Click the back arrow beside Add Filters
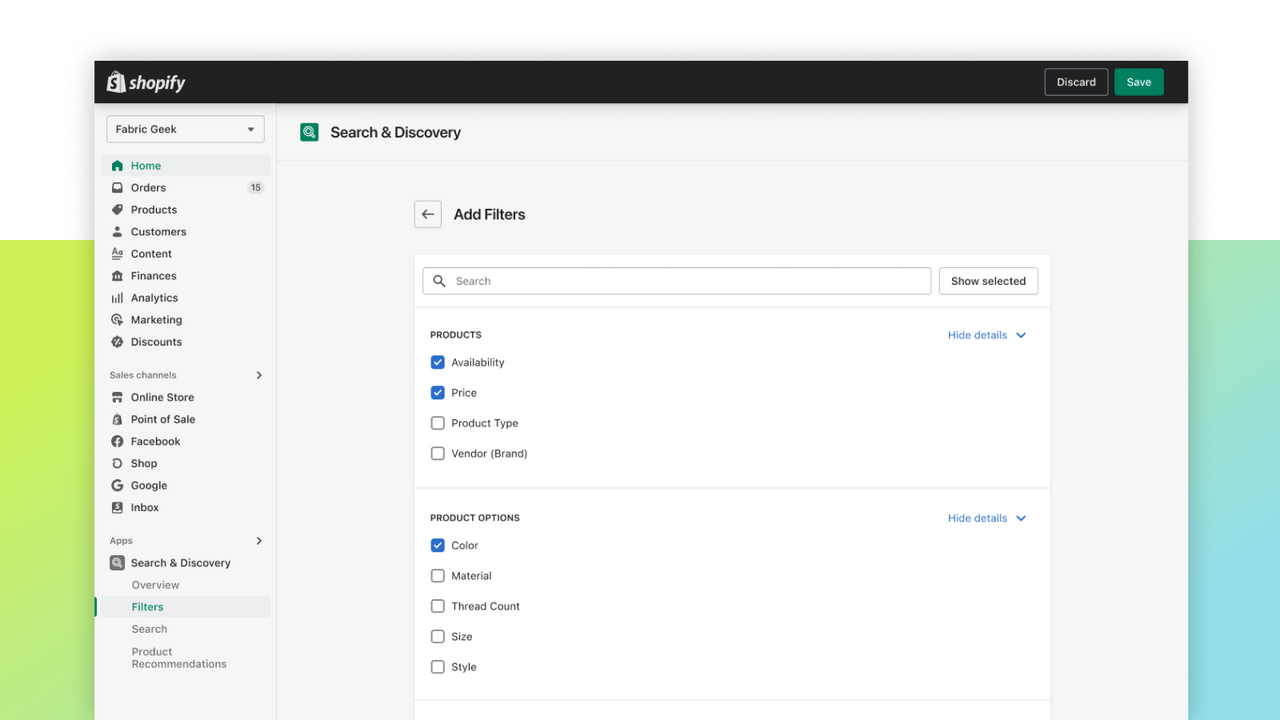Image resolution: width=1280 pixels, height=720 pixels. point(428,214)
